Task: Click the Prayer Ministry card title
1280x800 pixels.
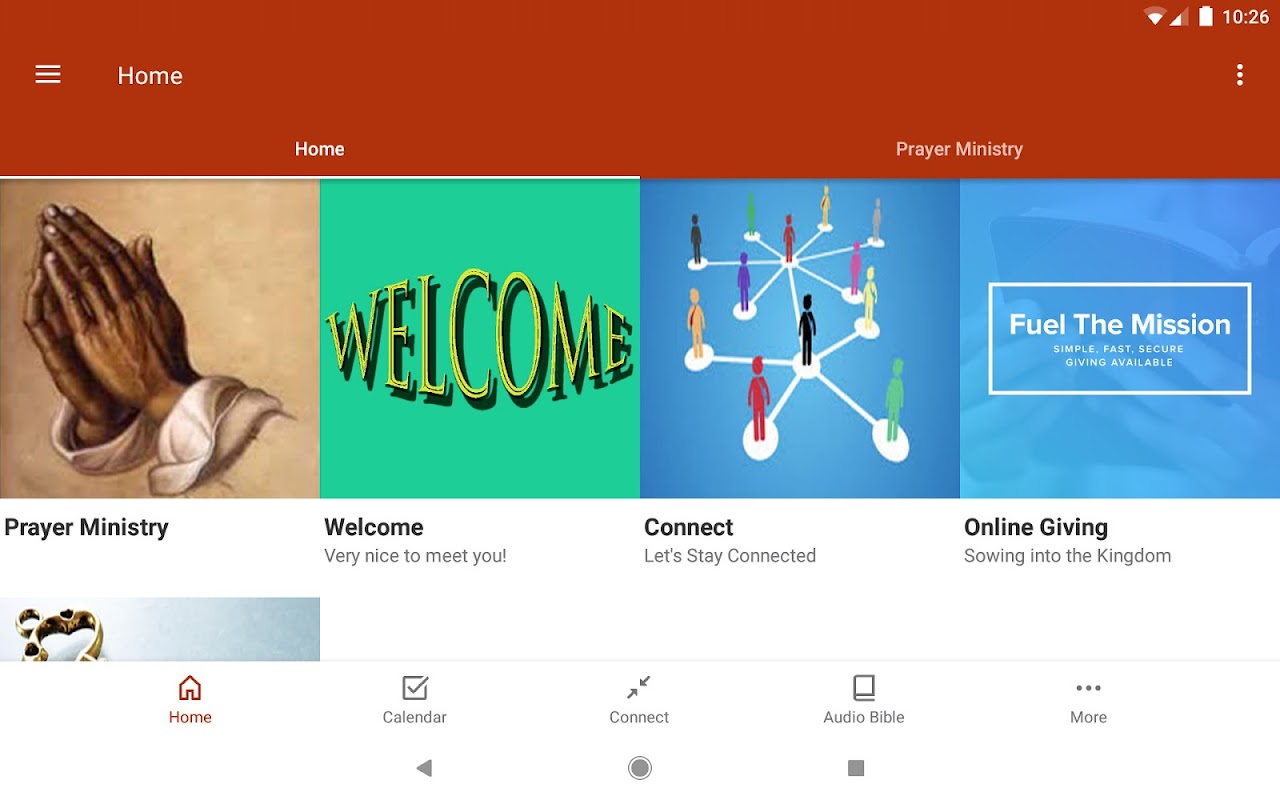Action: tap(86, 527)
